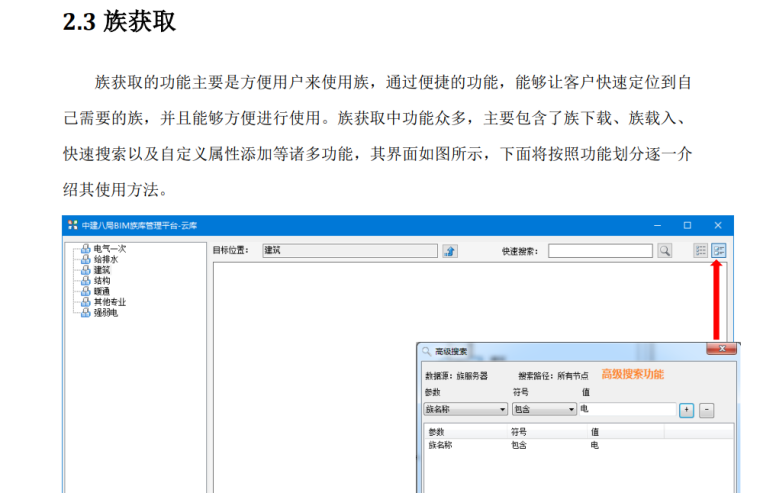Screen dimensions: 760x493
Task: Select 电气一次 in the category tree
Action: (x=109, y=248)
